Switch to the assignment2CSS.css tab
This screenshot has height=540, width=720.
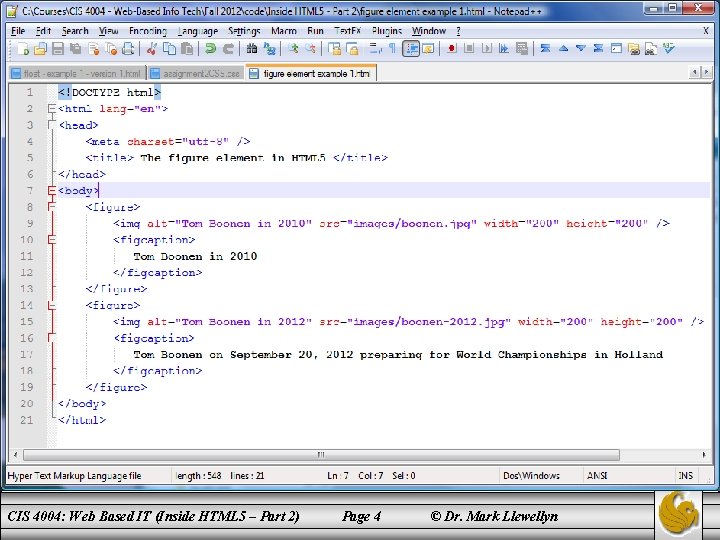pos(197,73)
